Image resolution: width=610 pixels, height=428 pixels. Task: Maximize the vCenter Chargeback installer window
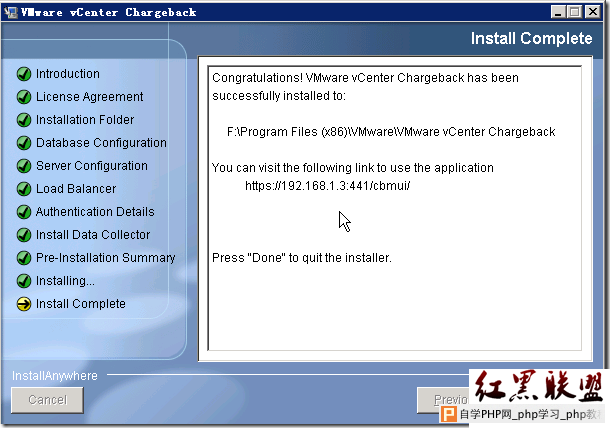click(575, 12)
